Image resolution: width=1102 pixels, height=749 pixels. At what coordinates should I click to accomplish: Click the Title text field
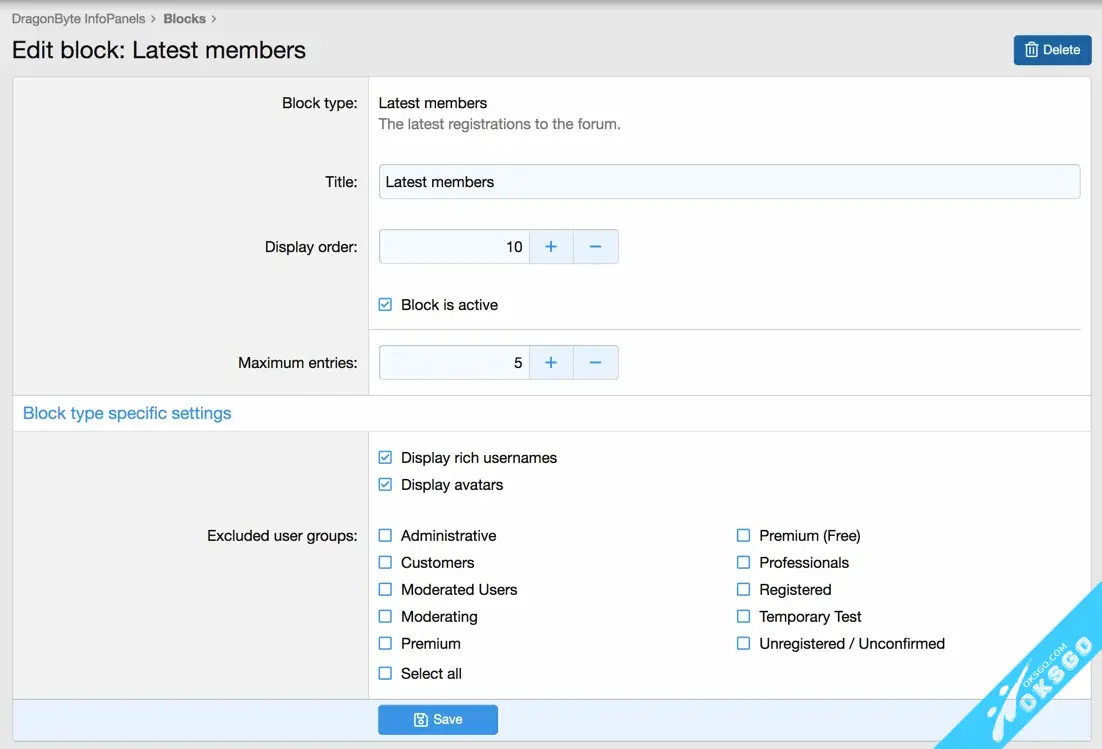pos(729,182)
